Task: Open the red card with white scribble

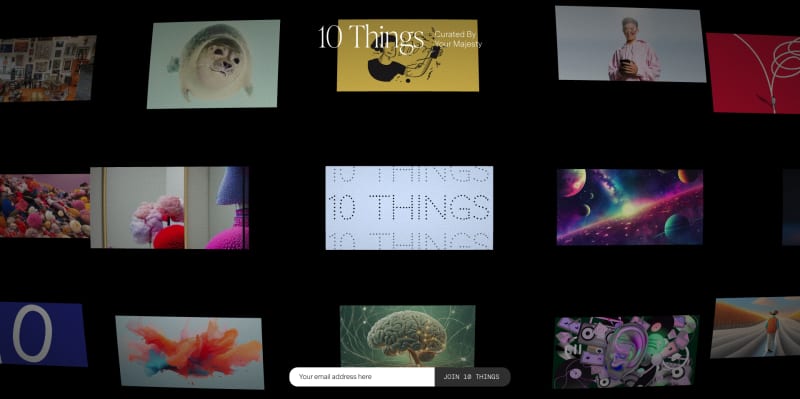Action: coord(754,73)
